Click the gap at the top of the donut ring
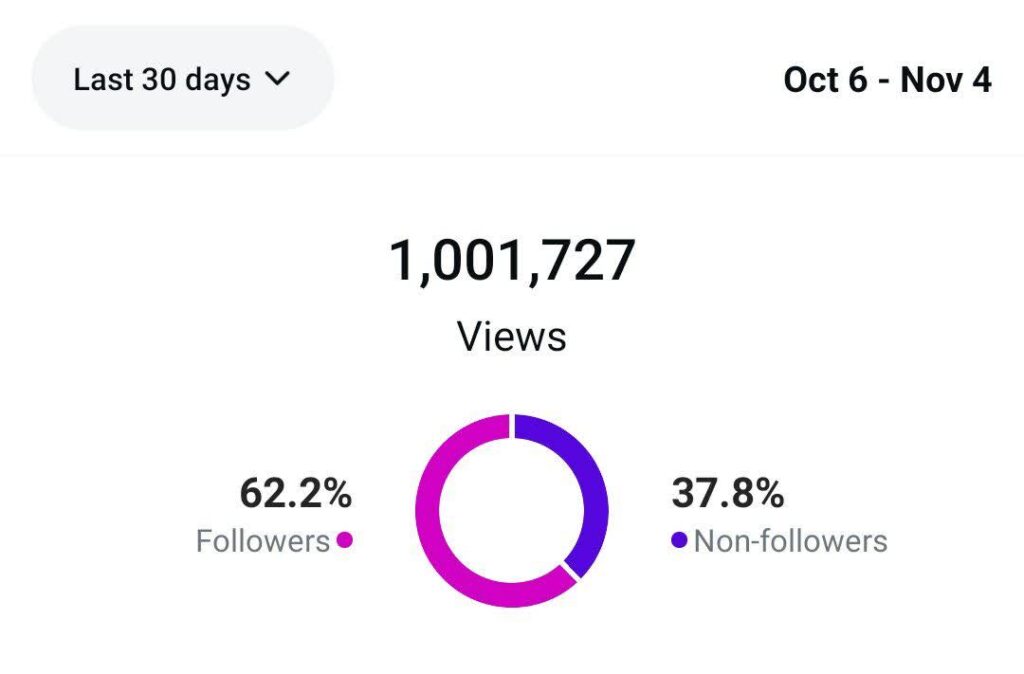 pyautogui.click(x=512, y=427)
